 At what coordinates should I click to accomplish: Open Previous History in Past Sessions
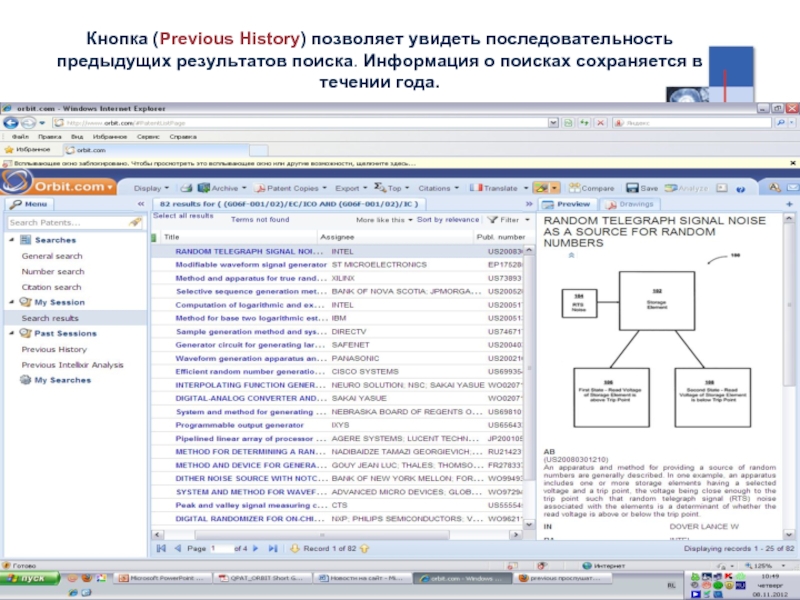pyautogui.click(x=54, y=349)
